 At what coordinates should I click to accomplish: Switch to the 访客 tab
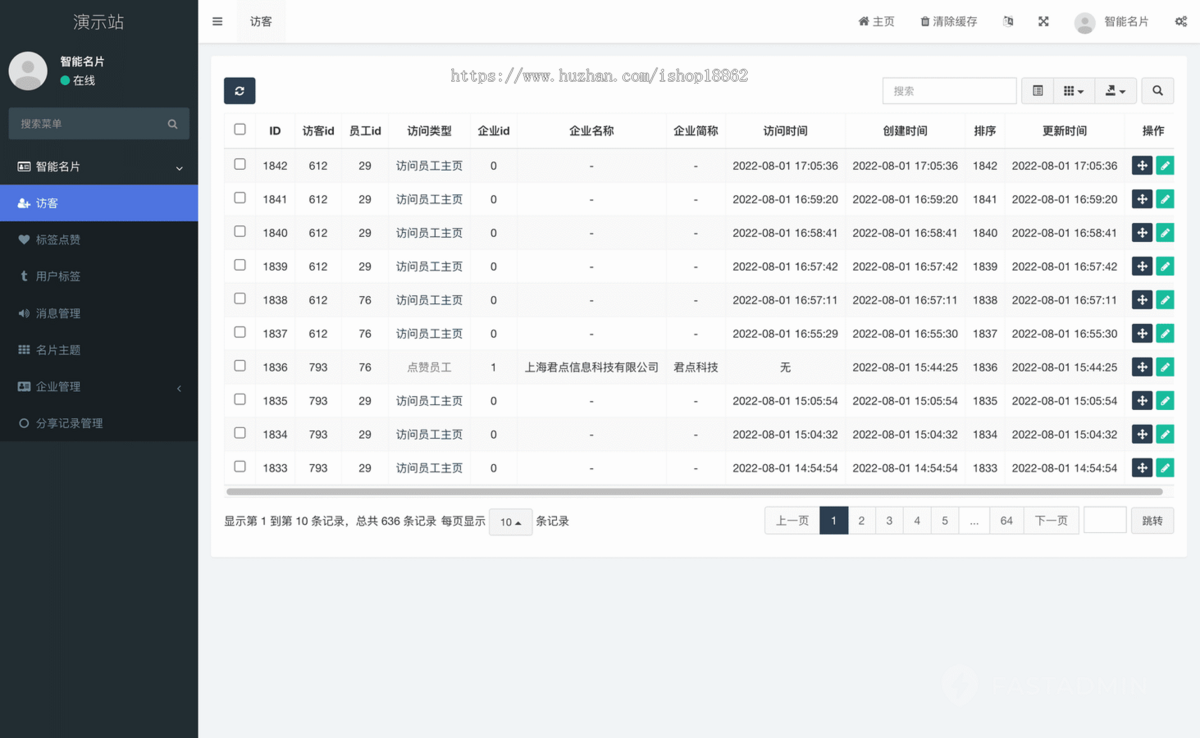coord(260,20)
